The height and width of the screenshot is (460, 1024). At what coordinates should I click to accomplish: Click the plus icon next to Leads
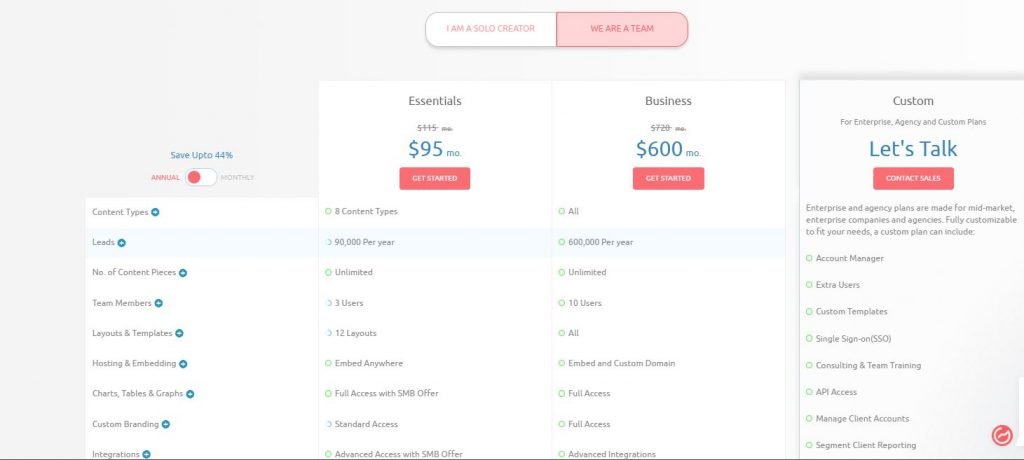coord(121,243)
